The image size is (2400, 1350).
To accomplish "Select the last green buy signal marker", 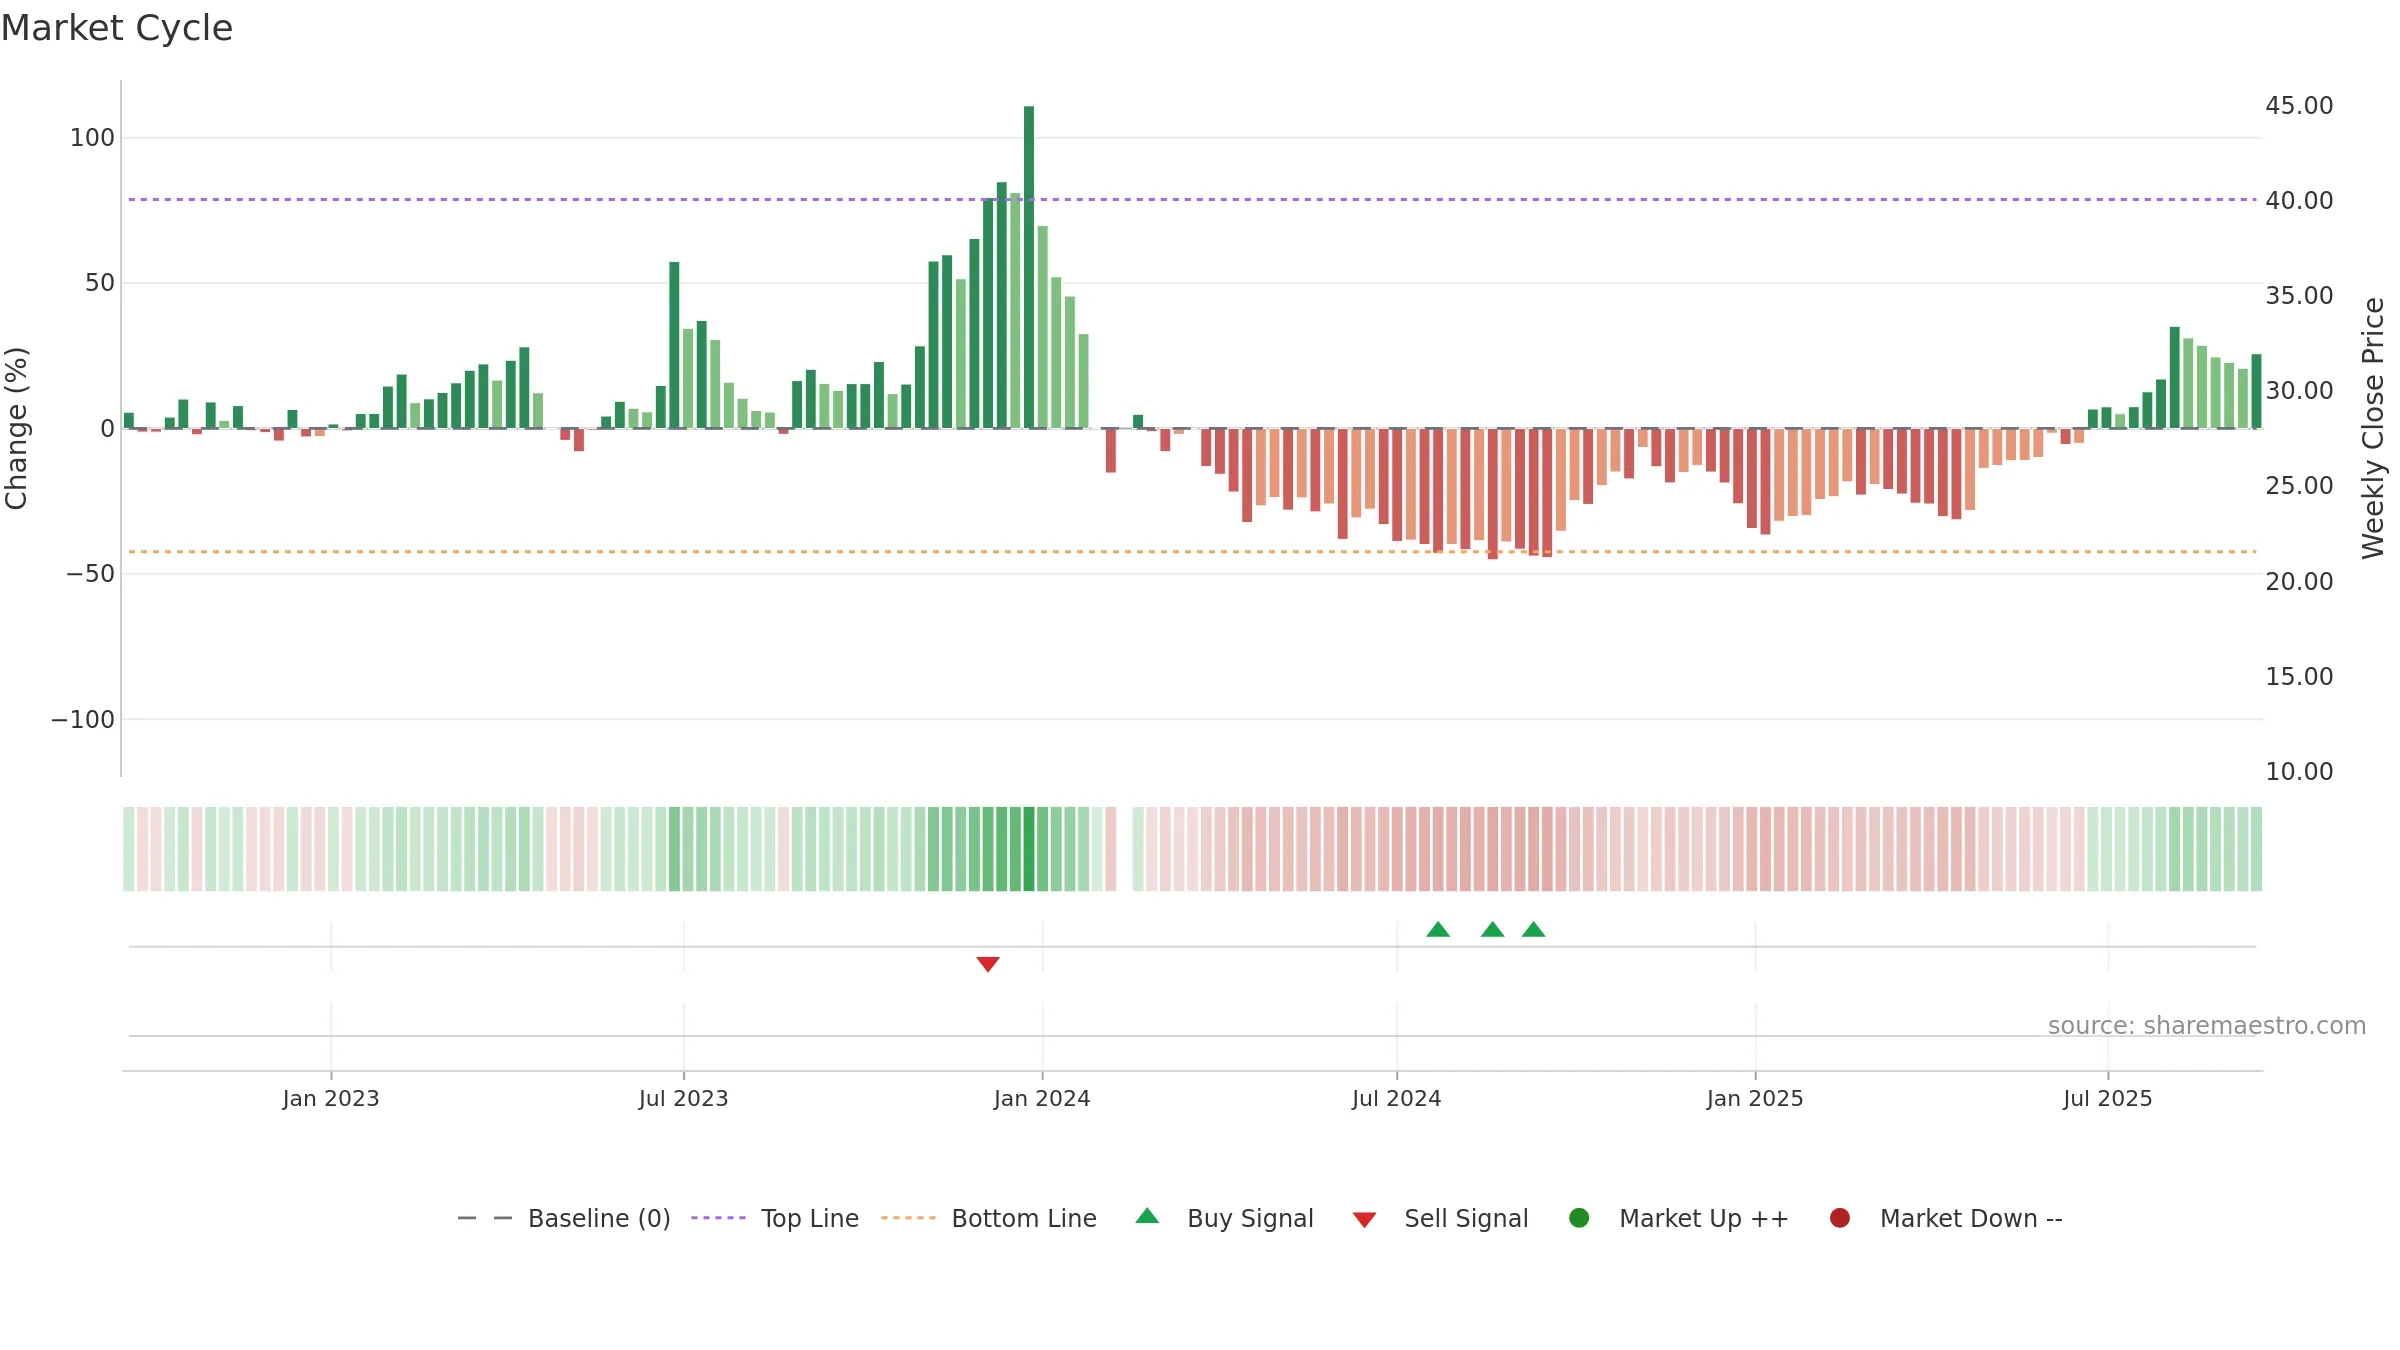I will point(1533,929).
